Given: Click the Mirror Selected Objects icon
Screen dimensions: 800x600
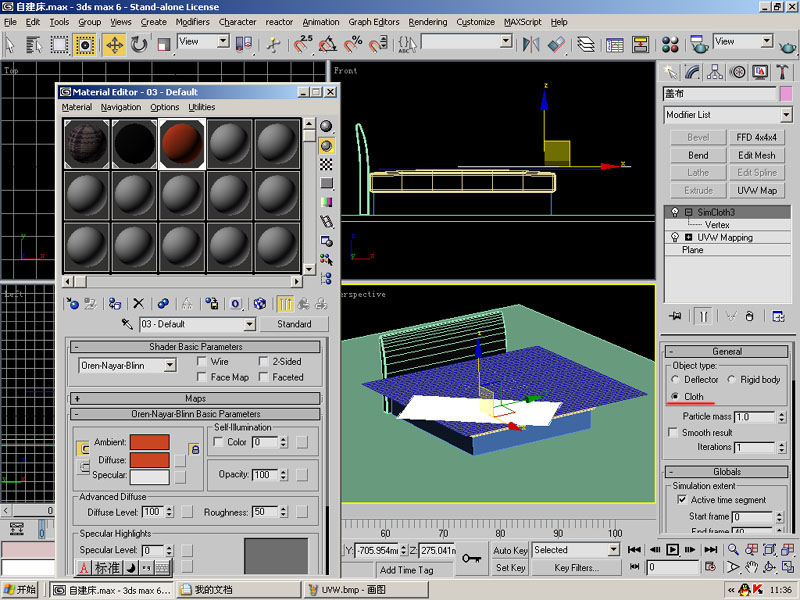Looking at the screenshot, I should coord(531,45).
